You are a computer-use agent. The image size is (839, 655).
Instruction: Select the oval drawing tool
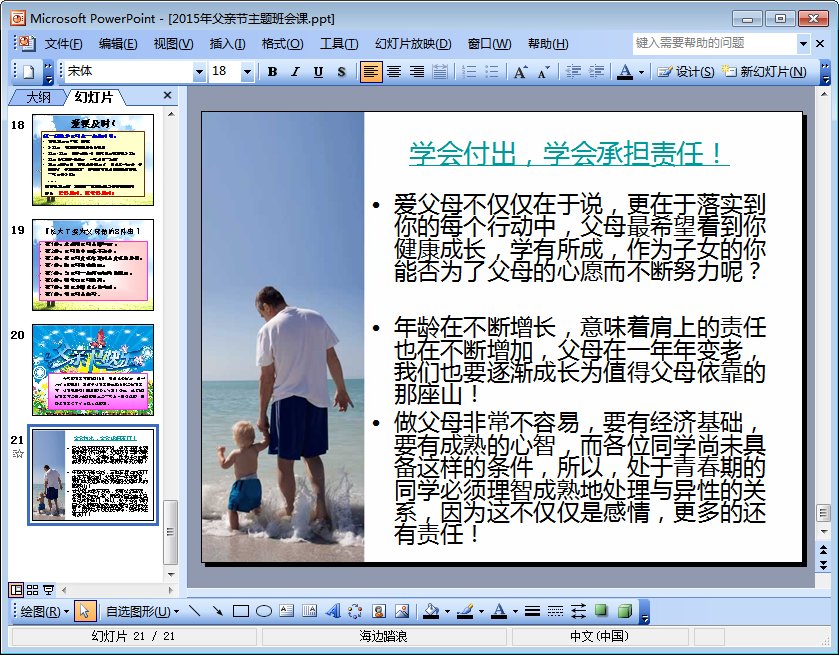point(264,611)
